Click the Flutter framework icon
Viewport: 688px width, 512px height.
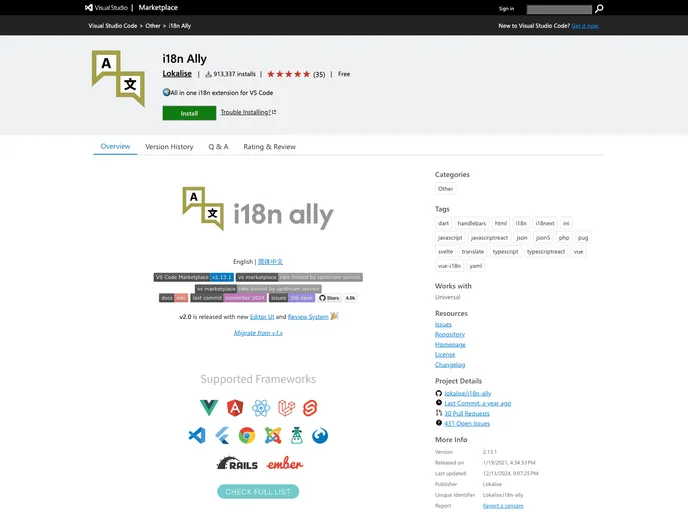[222, 436]
